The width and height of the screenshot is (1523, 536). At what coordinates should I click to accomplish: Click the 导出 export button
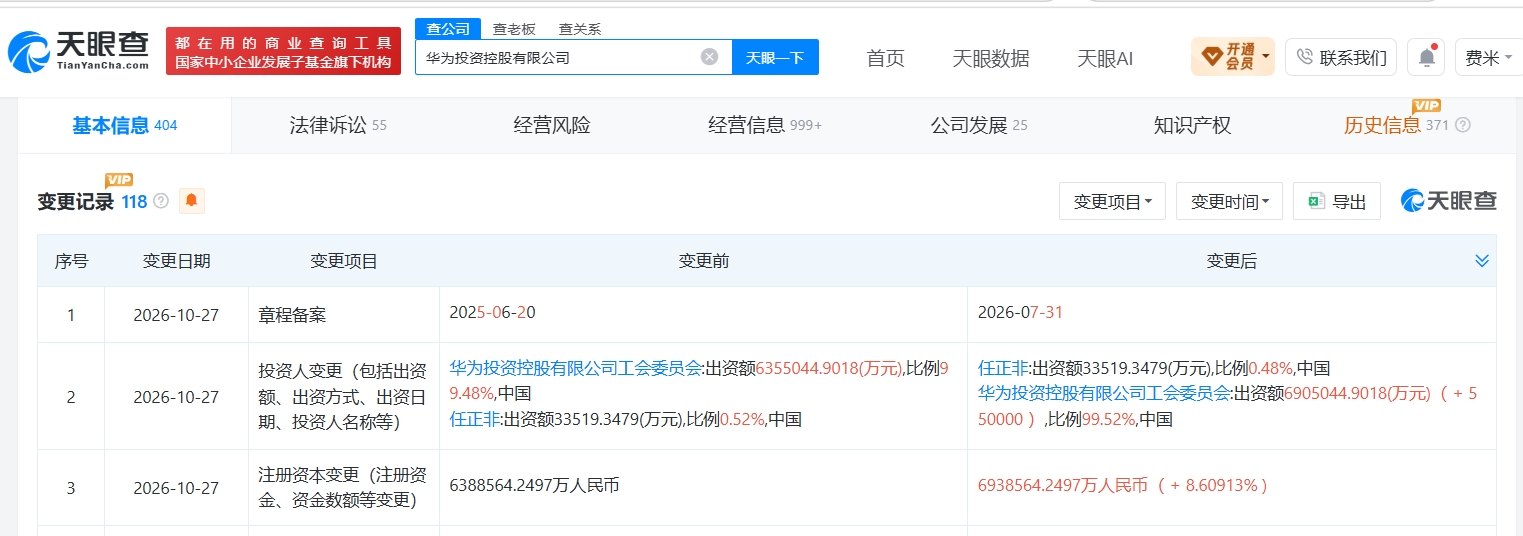coord(1336,201)
